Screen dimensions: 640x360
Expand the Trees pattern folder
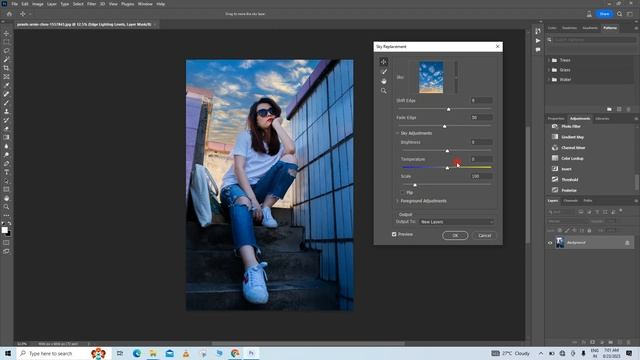549,60
